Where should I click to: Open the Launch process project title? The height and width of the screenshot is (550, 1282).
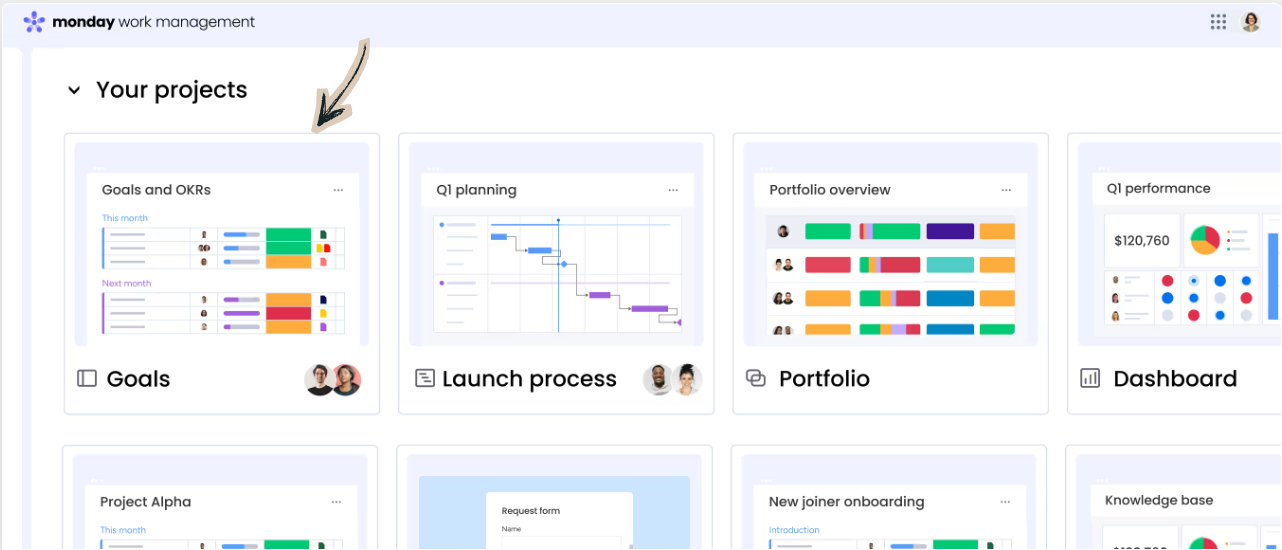pyautogui.click(x=529, y=379)
